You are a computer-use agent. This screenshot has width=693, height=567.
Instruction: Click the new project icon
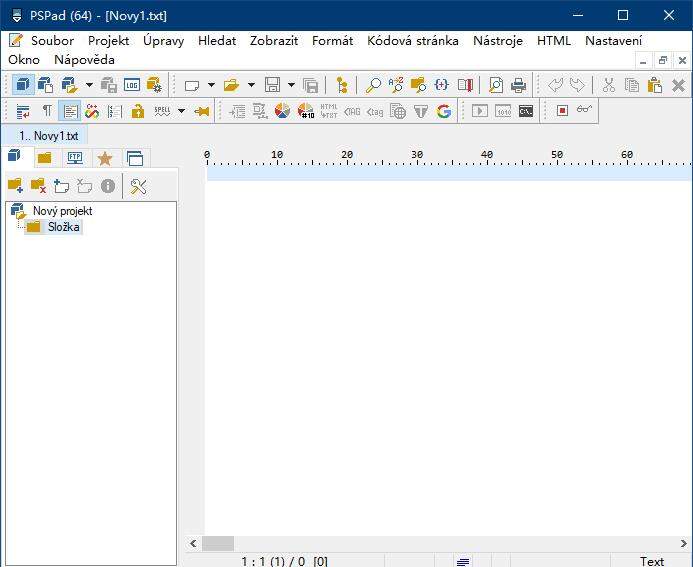(46, 84)
